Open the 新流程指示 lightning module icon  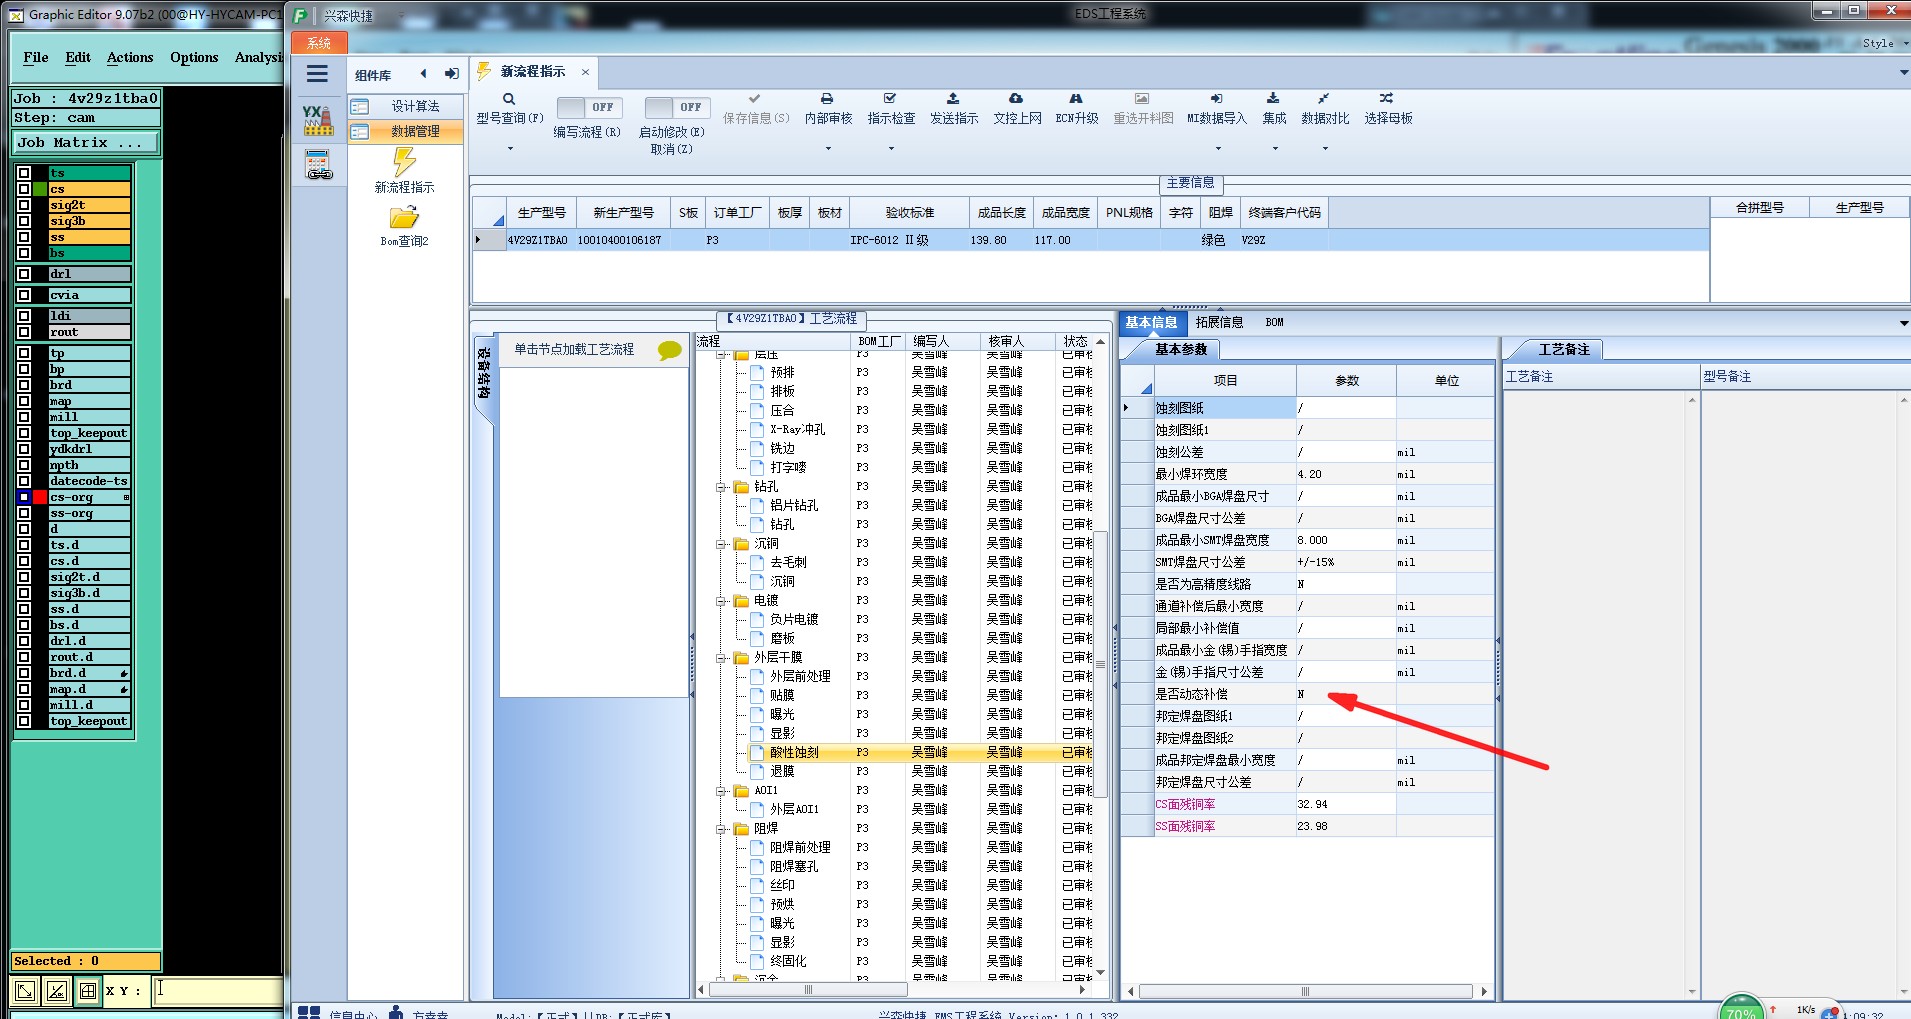click(x=404, y=162)
